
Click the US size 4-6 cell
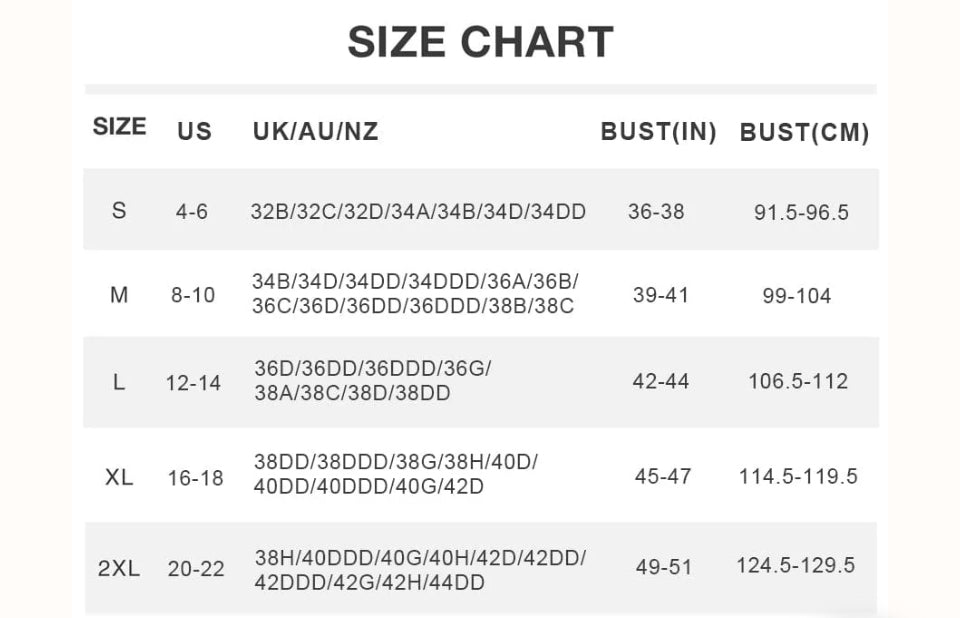192,212
